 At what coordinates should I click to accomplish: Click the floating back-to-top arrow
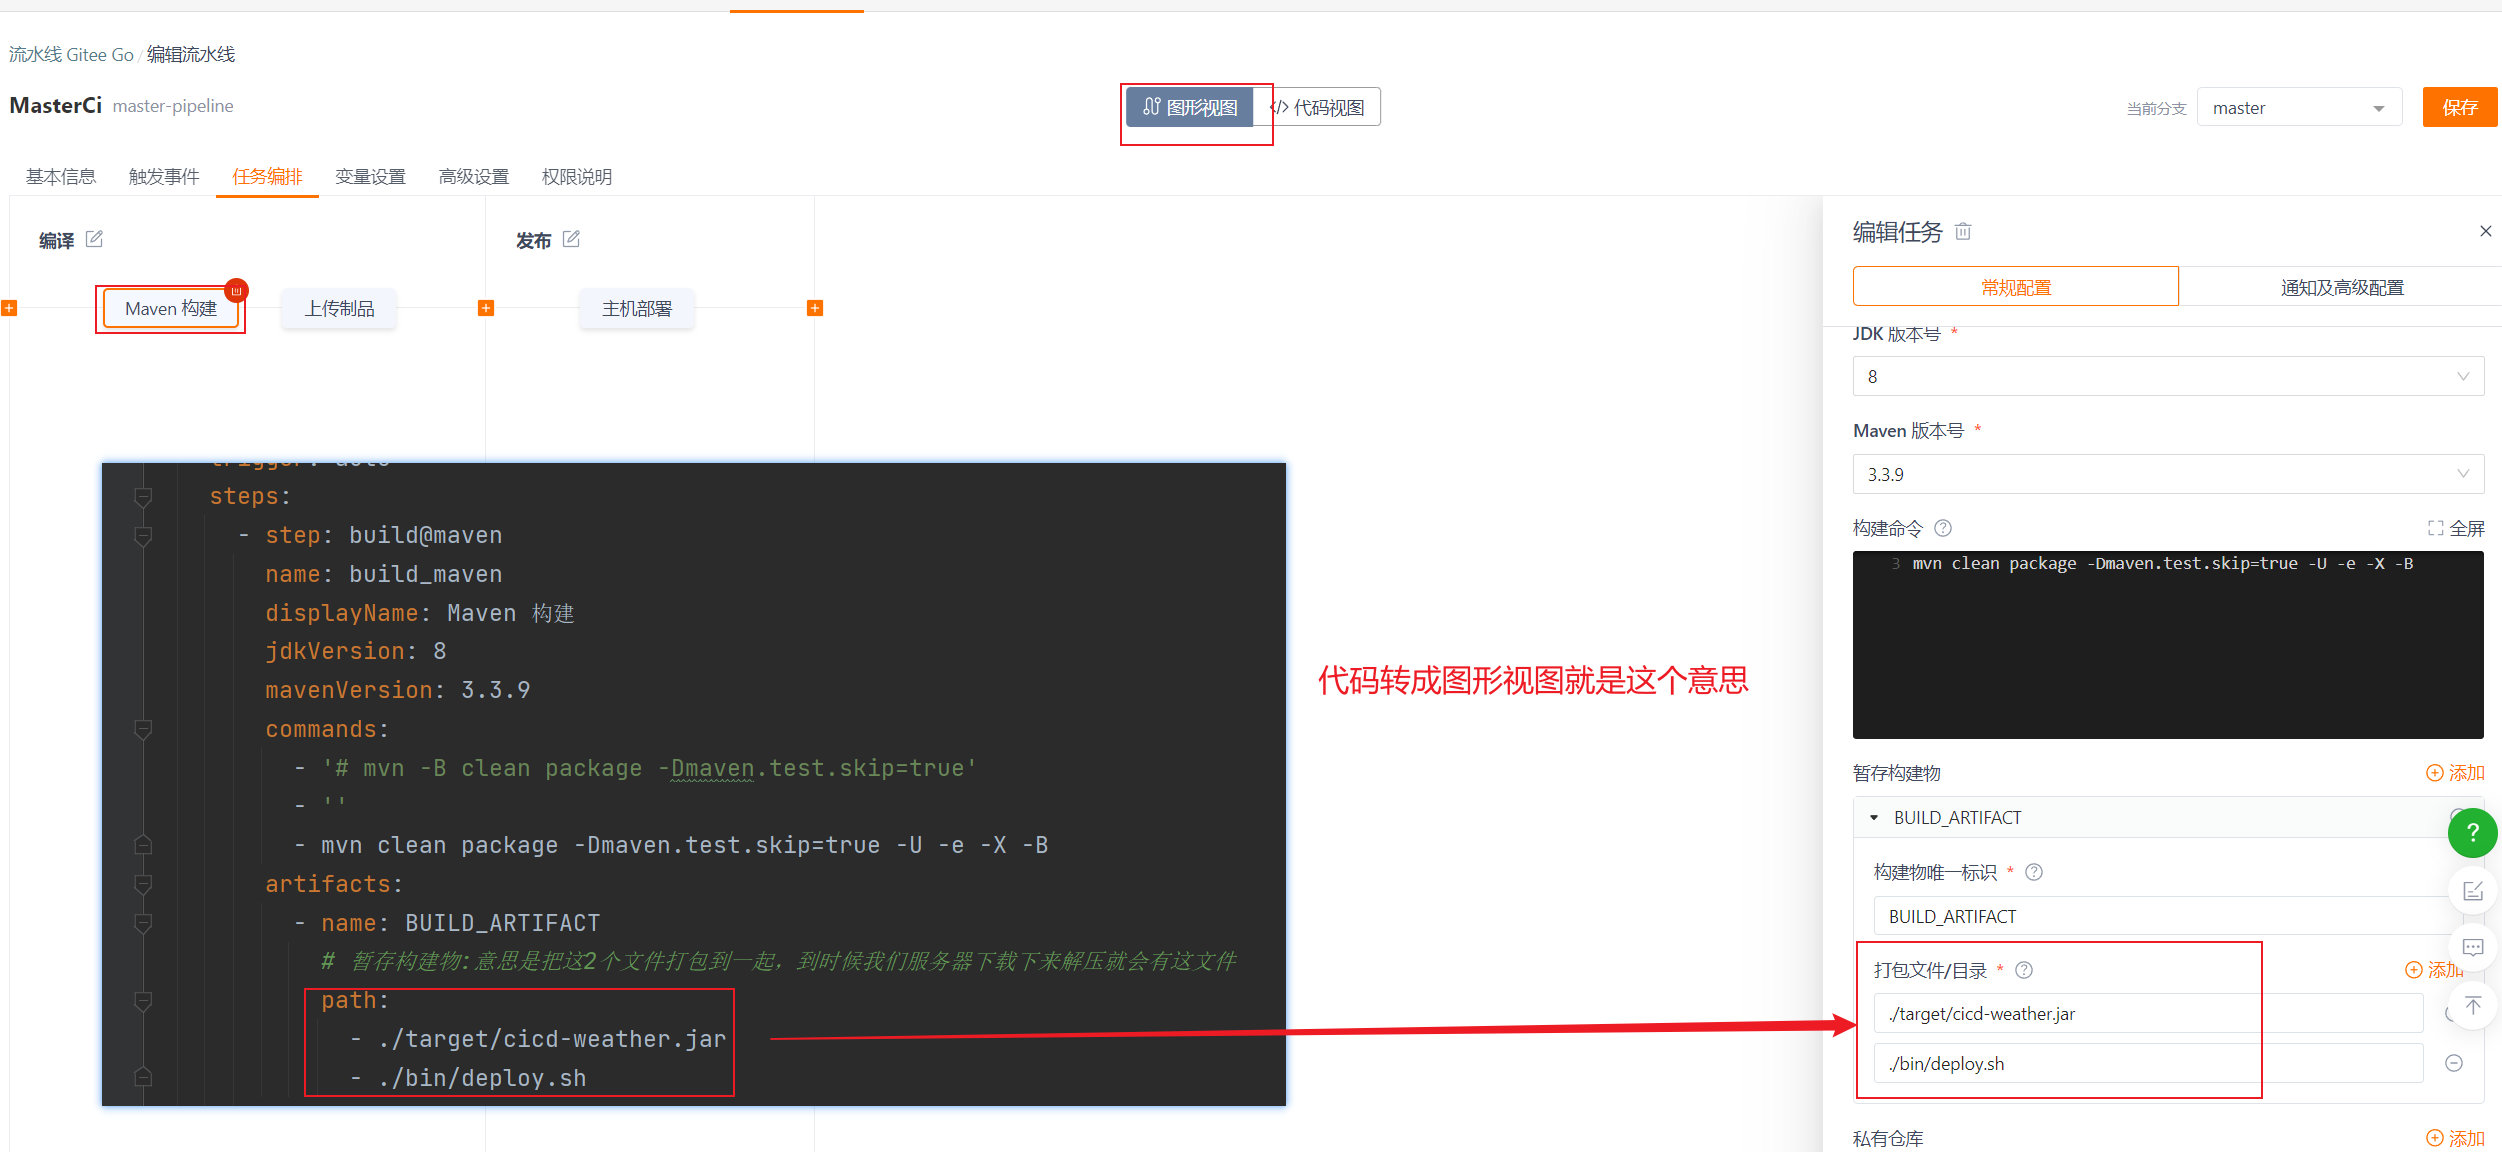(x=2473, y=1005)
